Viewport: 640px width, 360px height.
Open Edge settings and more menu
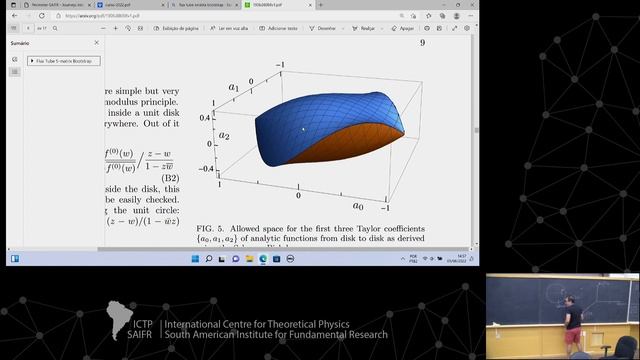point(471,16)
